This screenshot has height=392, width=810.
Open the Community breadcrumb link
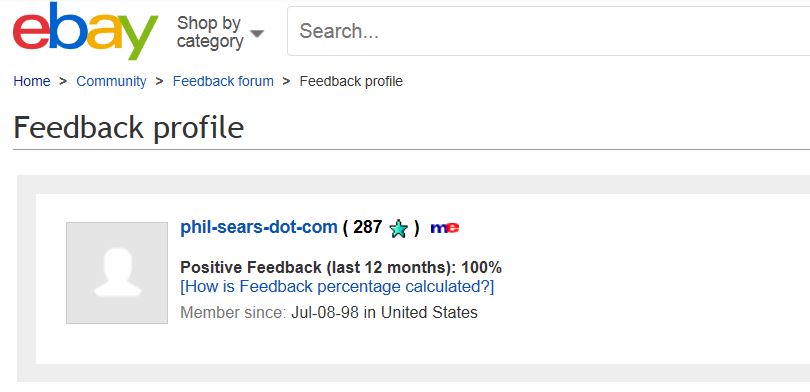tap(111, 81)
